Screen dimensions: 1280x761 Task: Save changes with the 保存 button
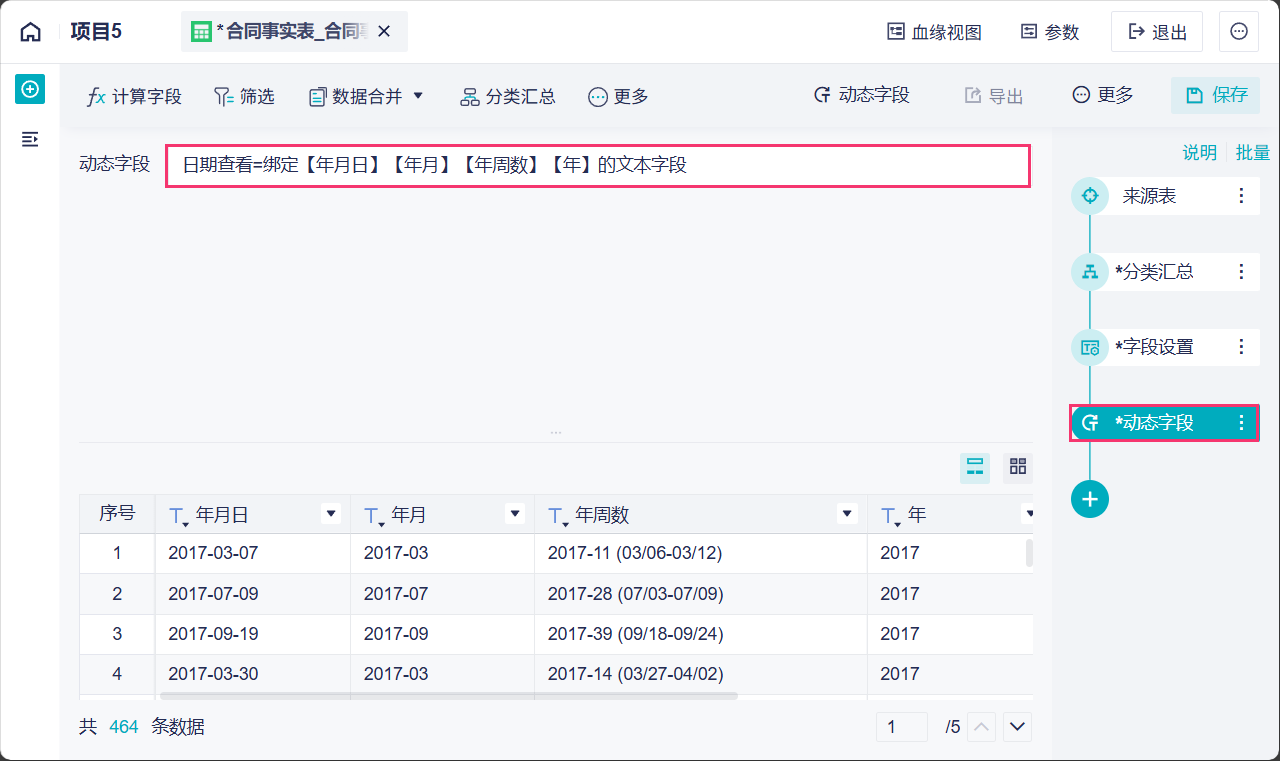click(x=1216, y=95)
